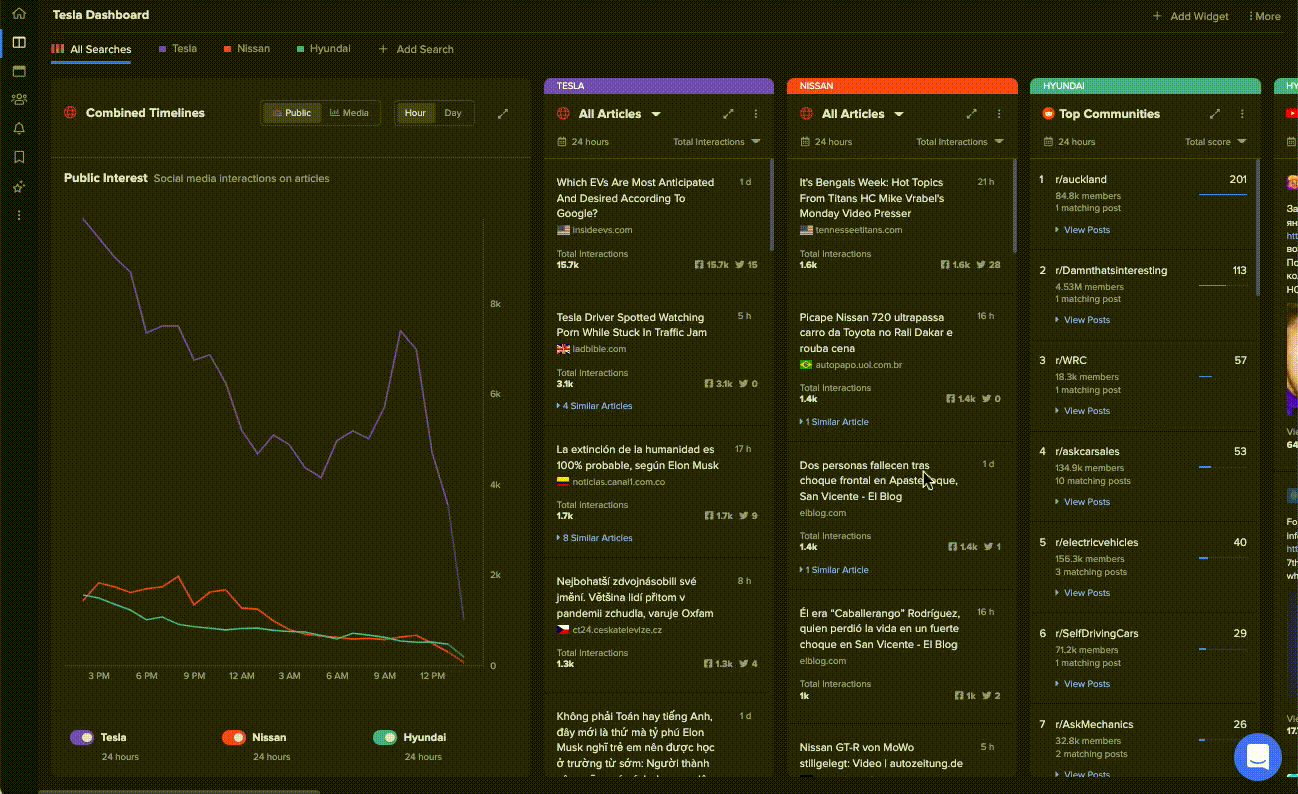
Task: Open the Tesla All Articles kebab menu
Action: pyautogui.click(x=756, y=114)
